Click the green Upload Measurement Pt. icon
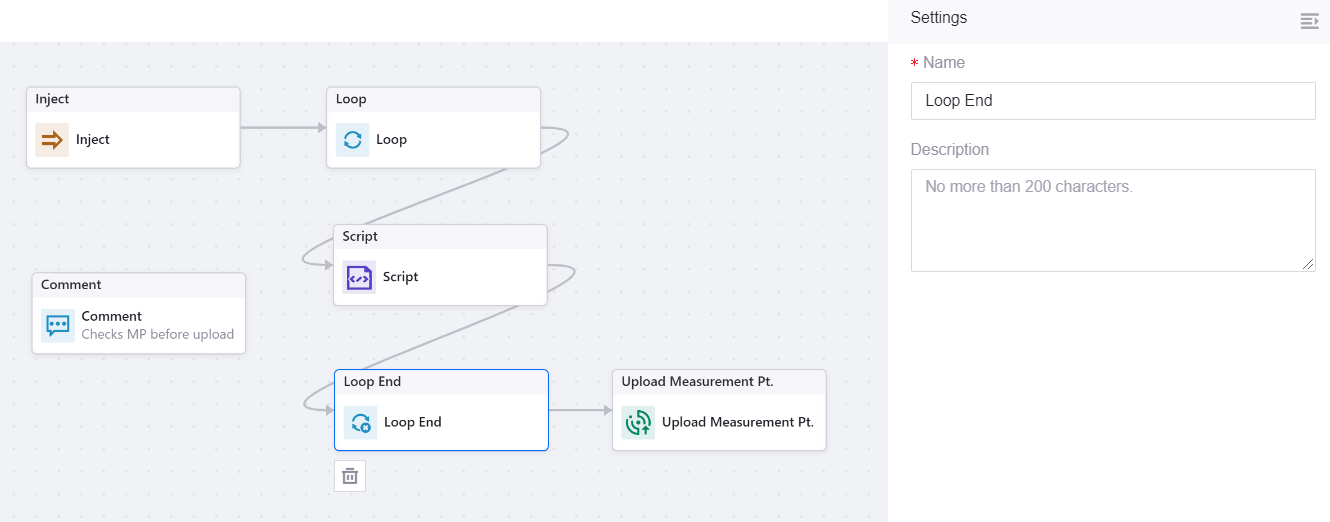The height and width of the screenshot is (522, 1330). [x=638, y=423]
